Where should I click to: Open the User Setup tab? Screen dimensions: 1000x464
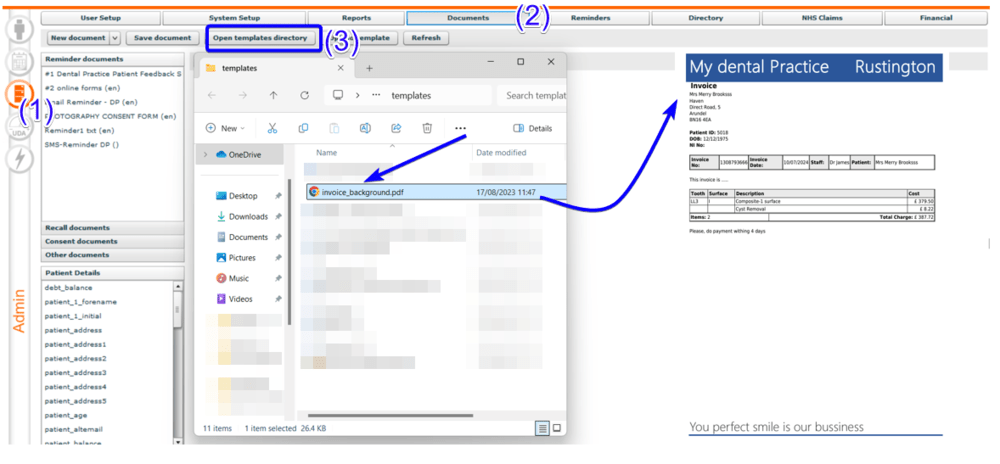[x=100, y=18]
